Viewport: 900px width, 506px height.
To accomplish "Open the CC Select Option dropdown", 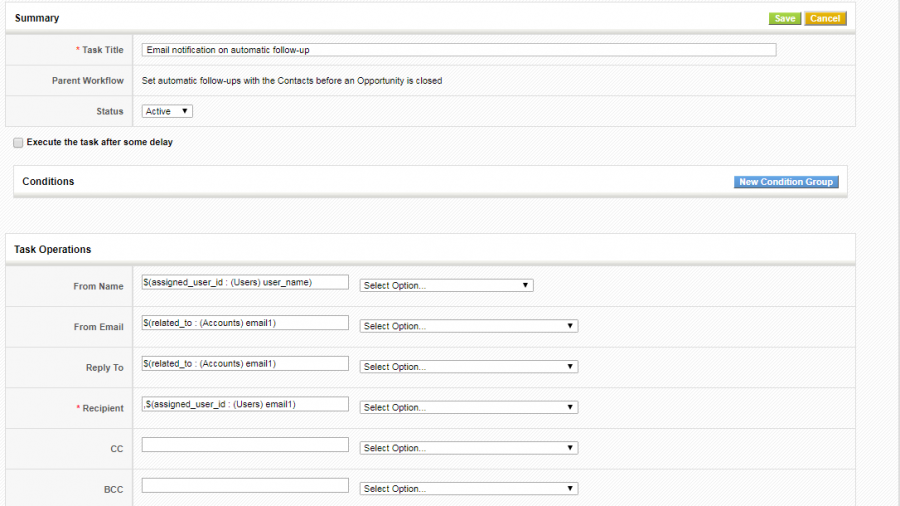I will [x=468, y=448].
